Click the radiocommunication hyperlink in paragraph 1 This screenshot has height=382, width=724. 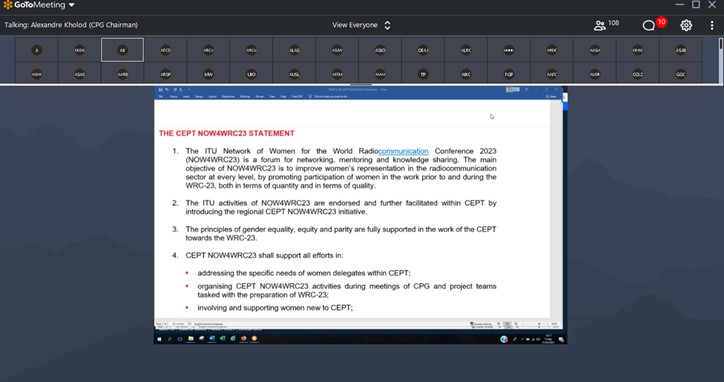(403, 151)
